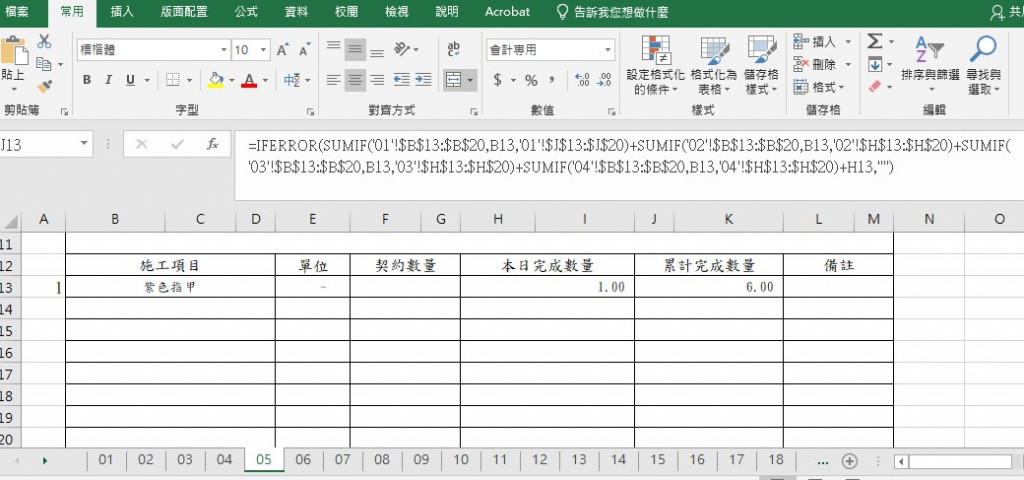1024x480 pixels.
Task: Apply percent style format
Action: 531,80
